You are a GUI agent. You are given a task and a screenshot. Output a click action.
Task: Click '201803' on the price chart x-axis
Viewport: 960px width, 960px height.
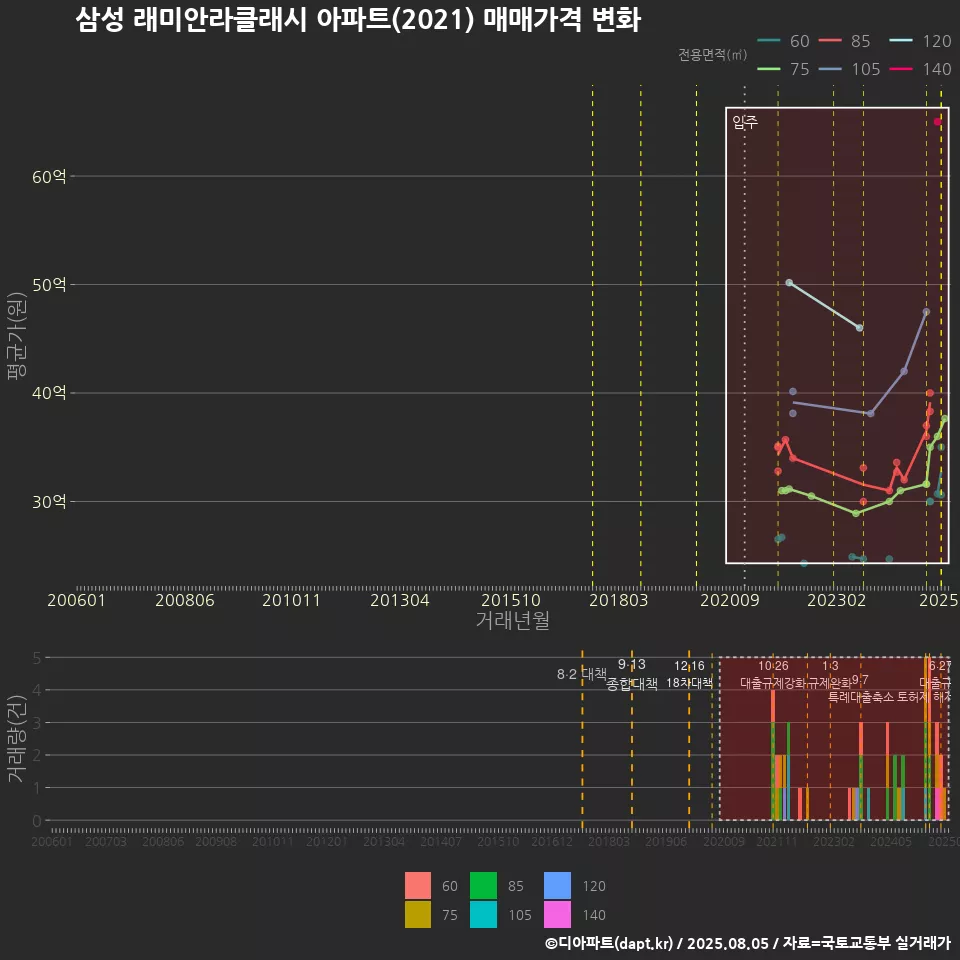point(618,600)
